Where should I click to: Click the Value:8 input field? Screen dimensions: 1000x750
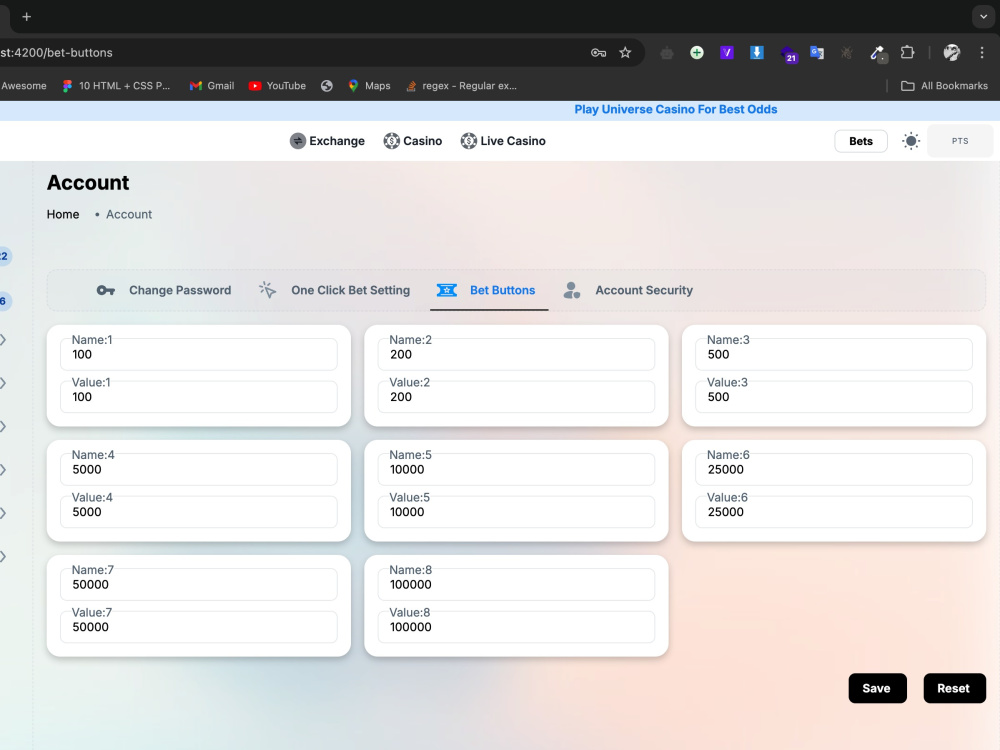[x=516, y=627]
